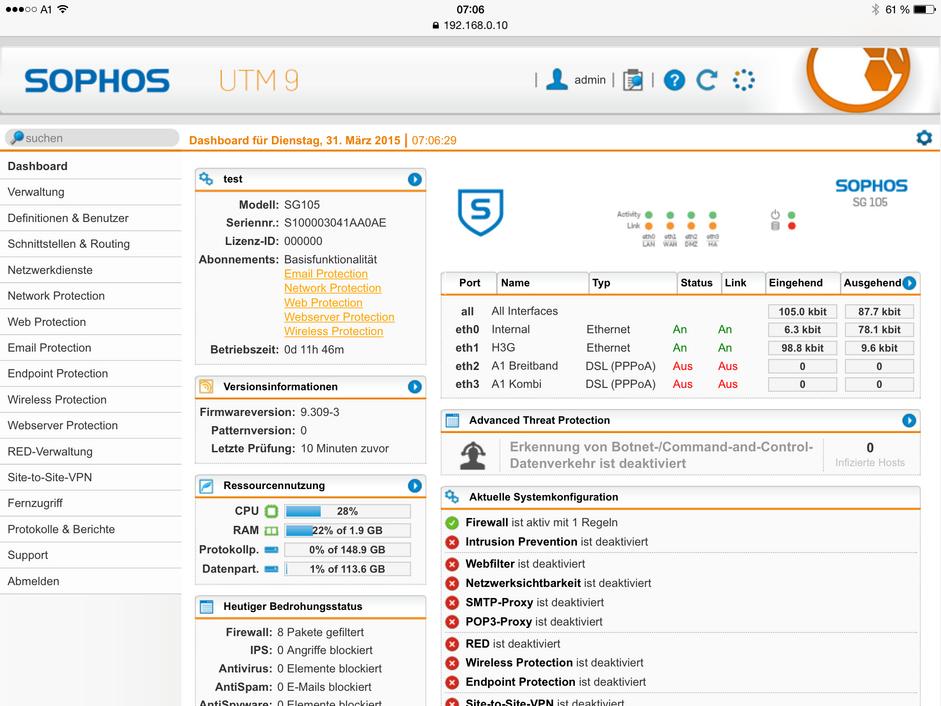Click the Protokollp. disk icon
Image resolution: width=941 pixels, height=706 pixels.
pyautogui.click(x=271, y=550)
